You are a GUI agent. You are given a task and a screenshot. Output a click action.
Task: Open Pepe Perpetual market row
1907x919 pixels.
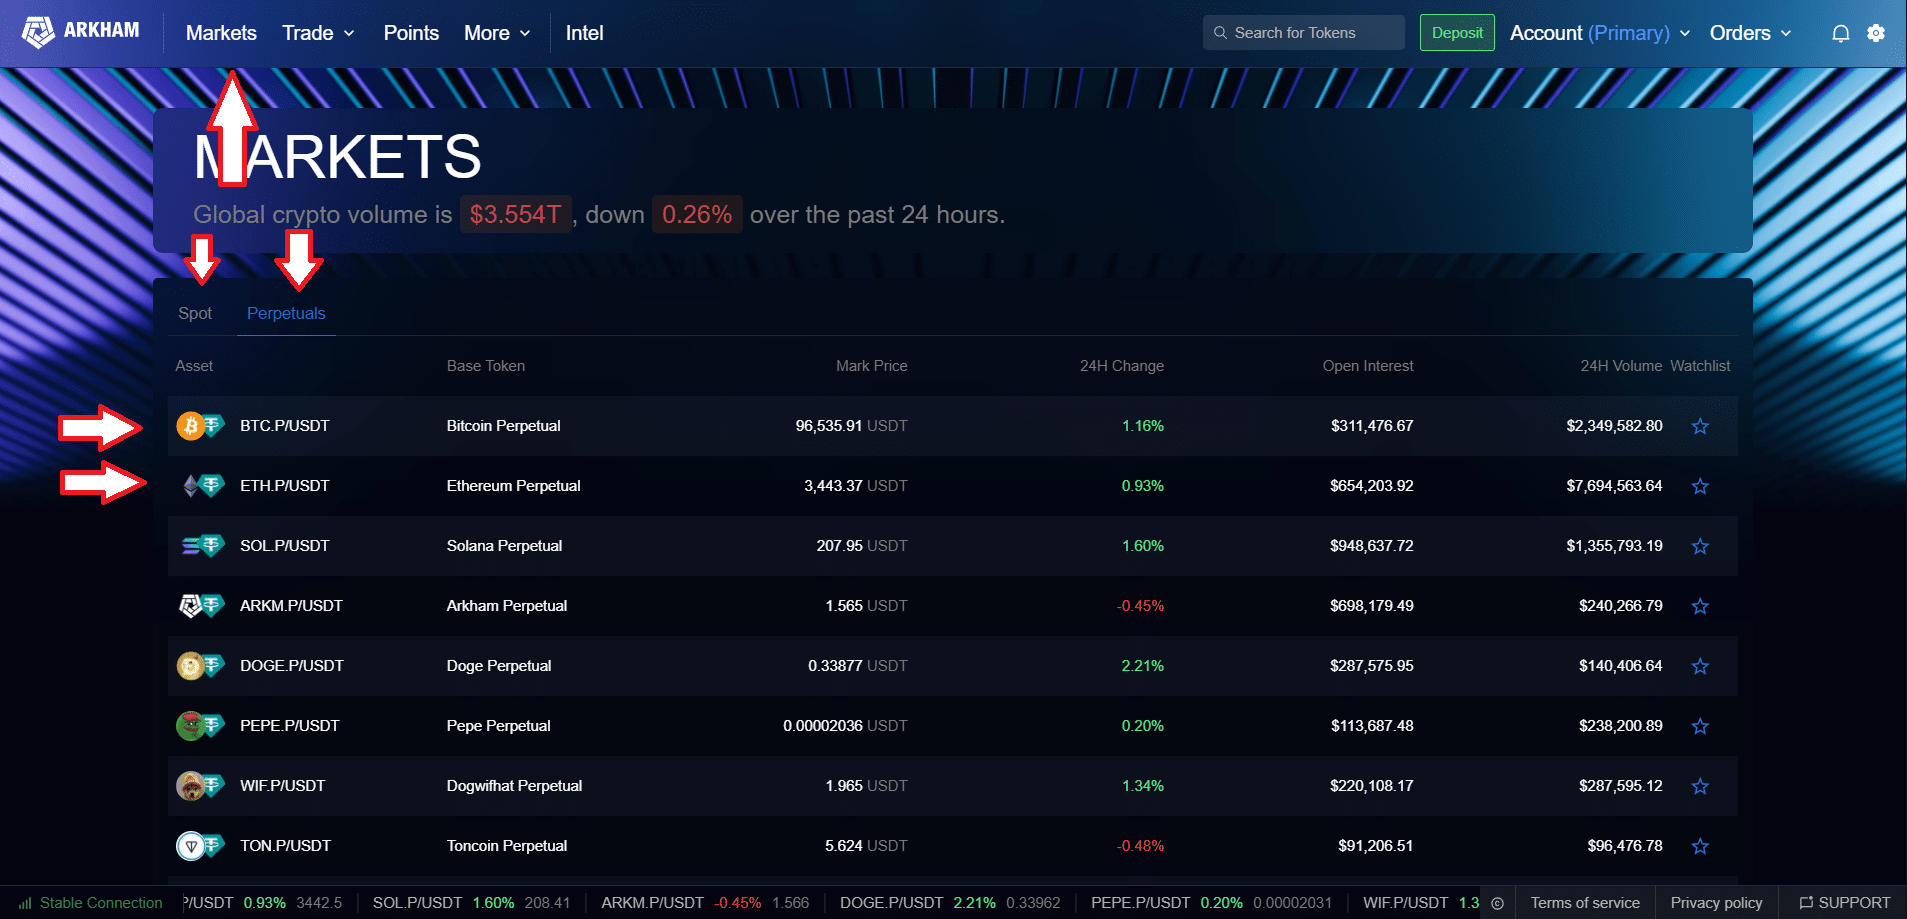[x=953, y=726]
